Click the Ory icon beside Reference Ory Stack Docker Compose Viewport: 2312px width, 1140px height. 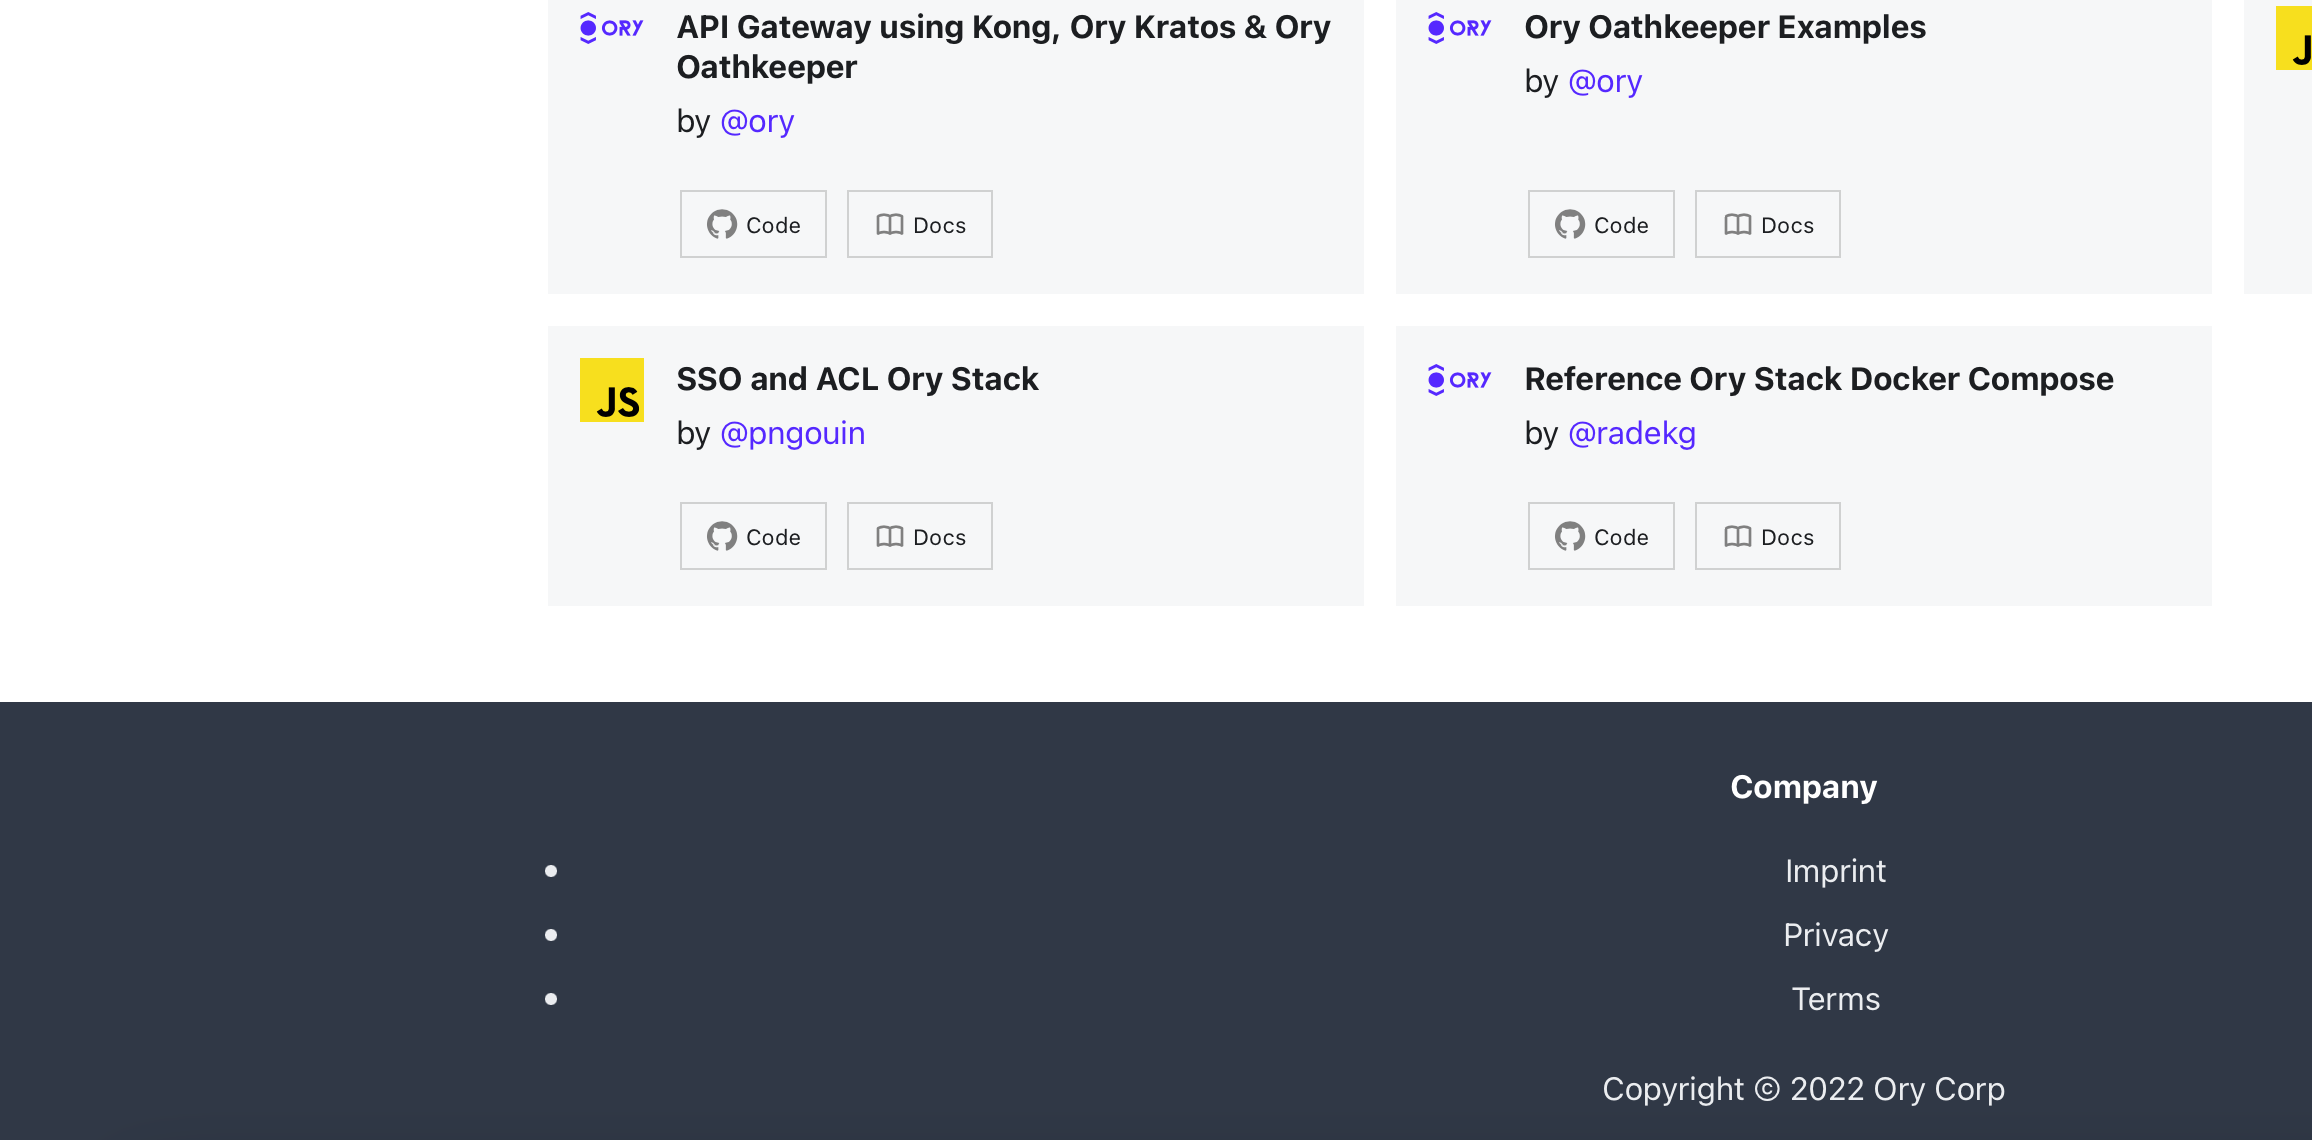tap(1458, 379)
